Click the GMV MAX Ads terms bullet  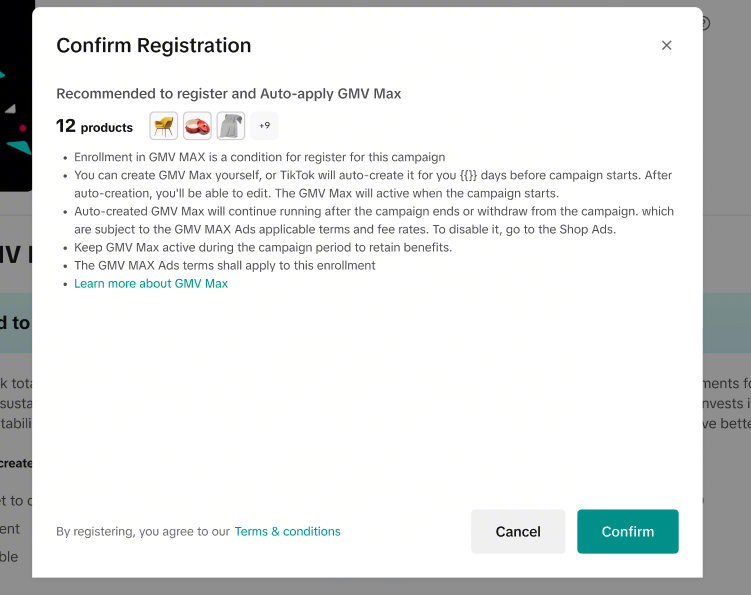click(225, 266)
